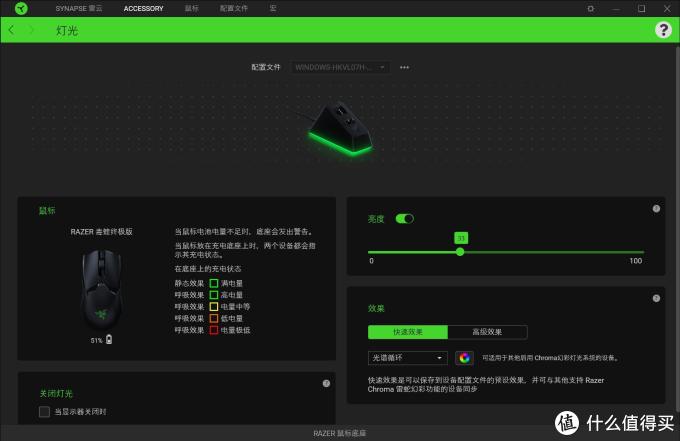
Task: Open help via the question mark icon
Action: click(663, 30)
